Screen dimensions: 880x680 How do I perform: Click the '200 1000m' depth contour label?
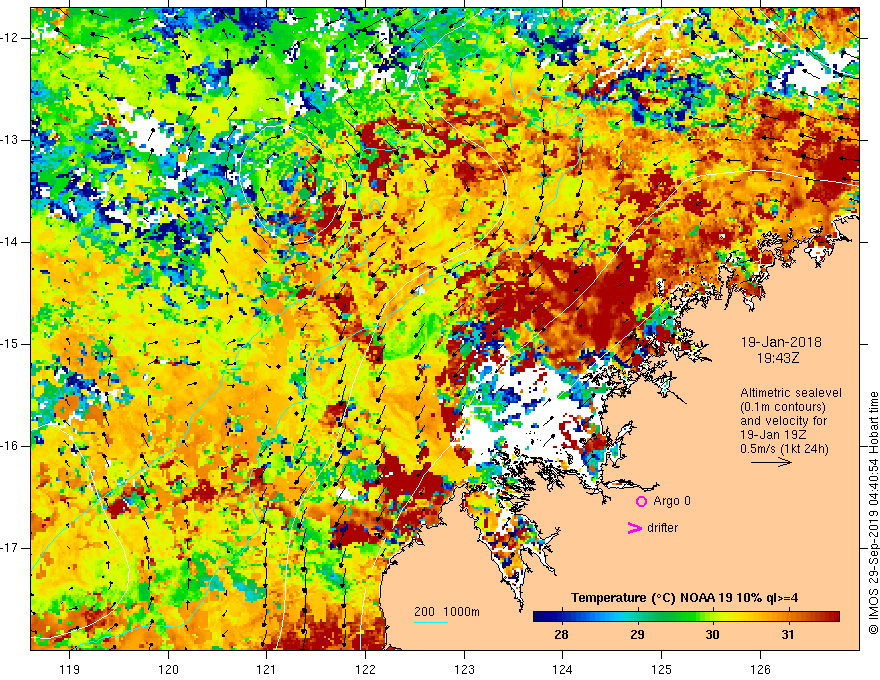pos(447,612)
